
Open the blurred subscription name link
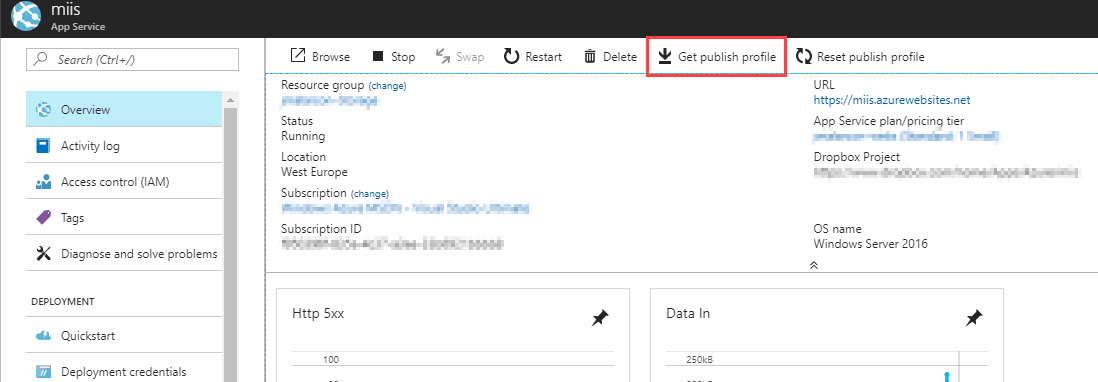pyautogui.click(x=405, y=208)
